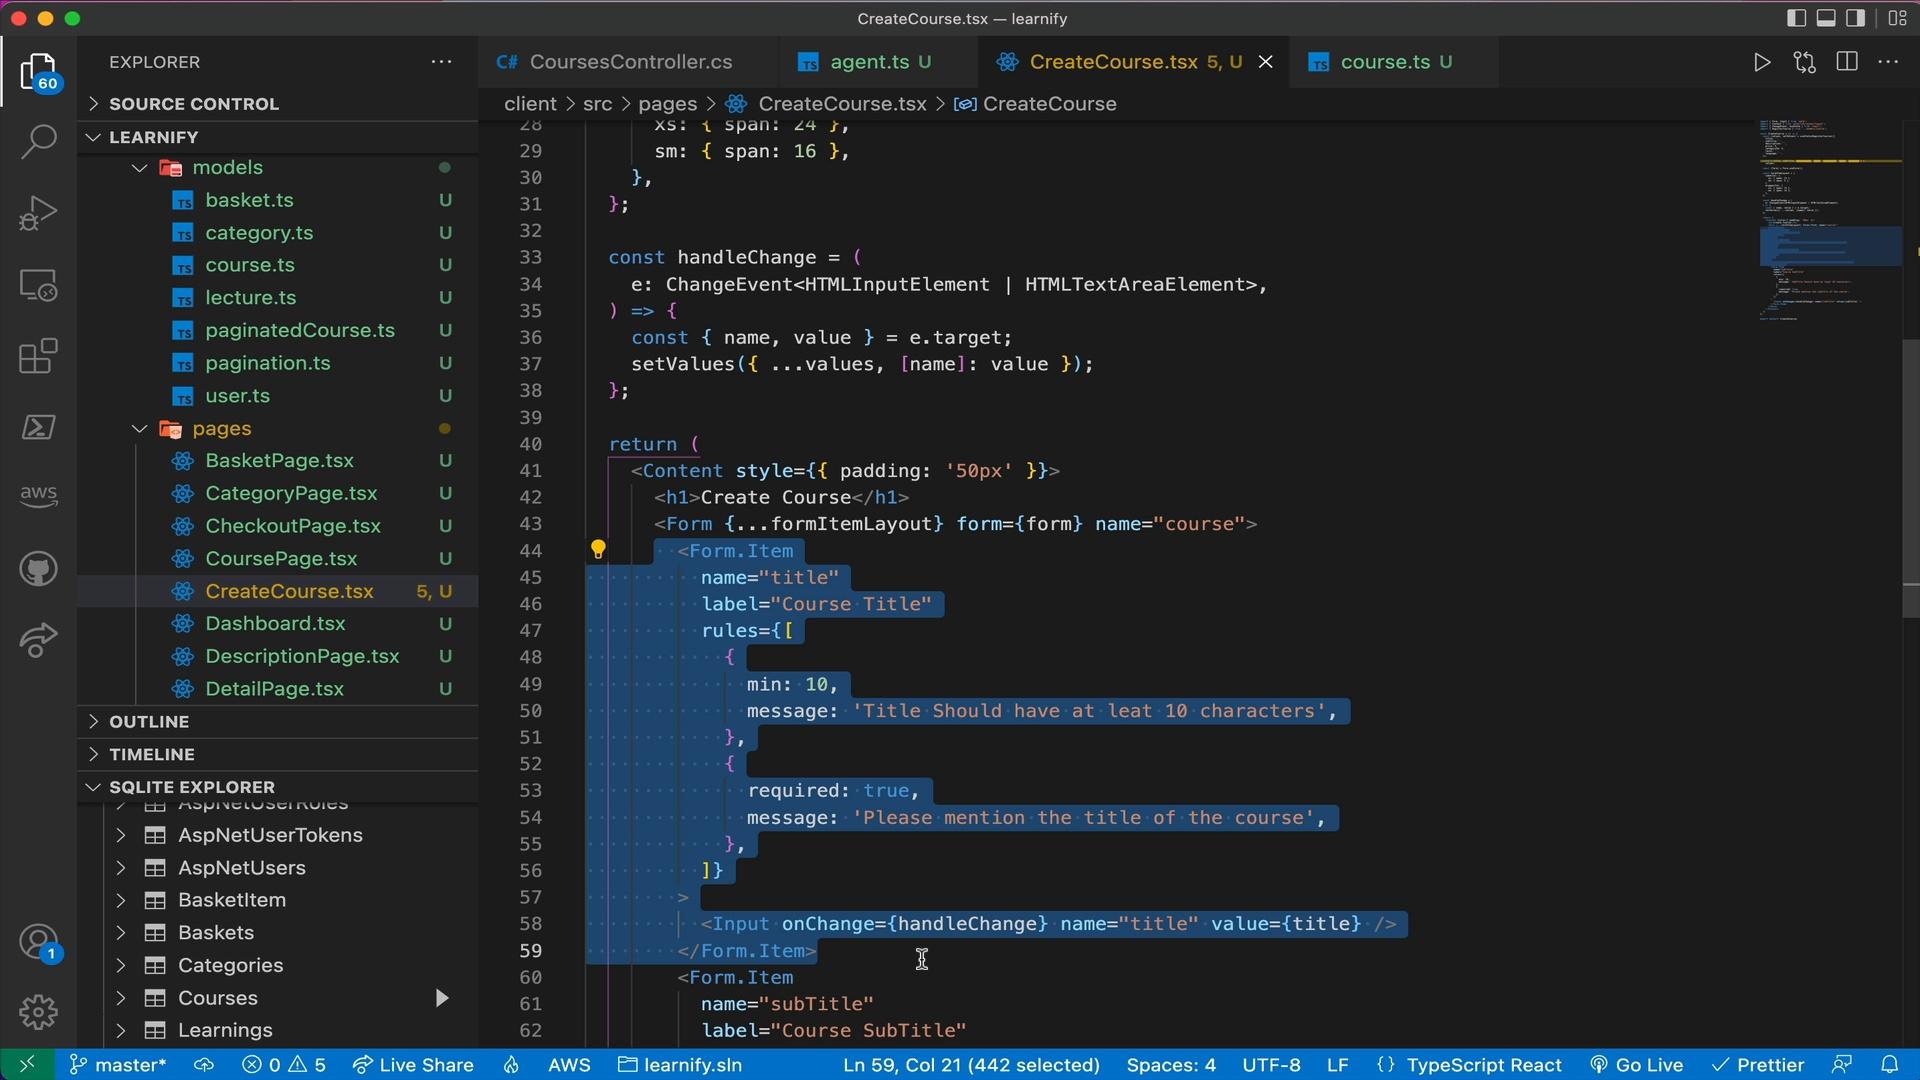Click Go Live in status bar
The width and height of the screenshot is (1920, 1080).
tap(1637, 1065)
